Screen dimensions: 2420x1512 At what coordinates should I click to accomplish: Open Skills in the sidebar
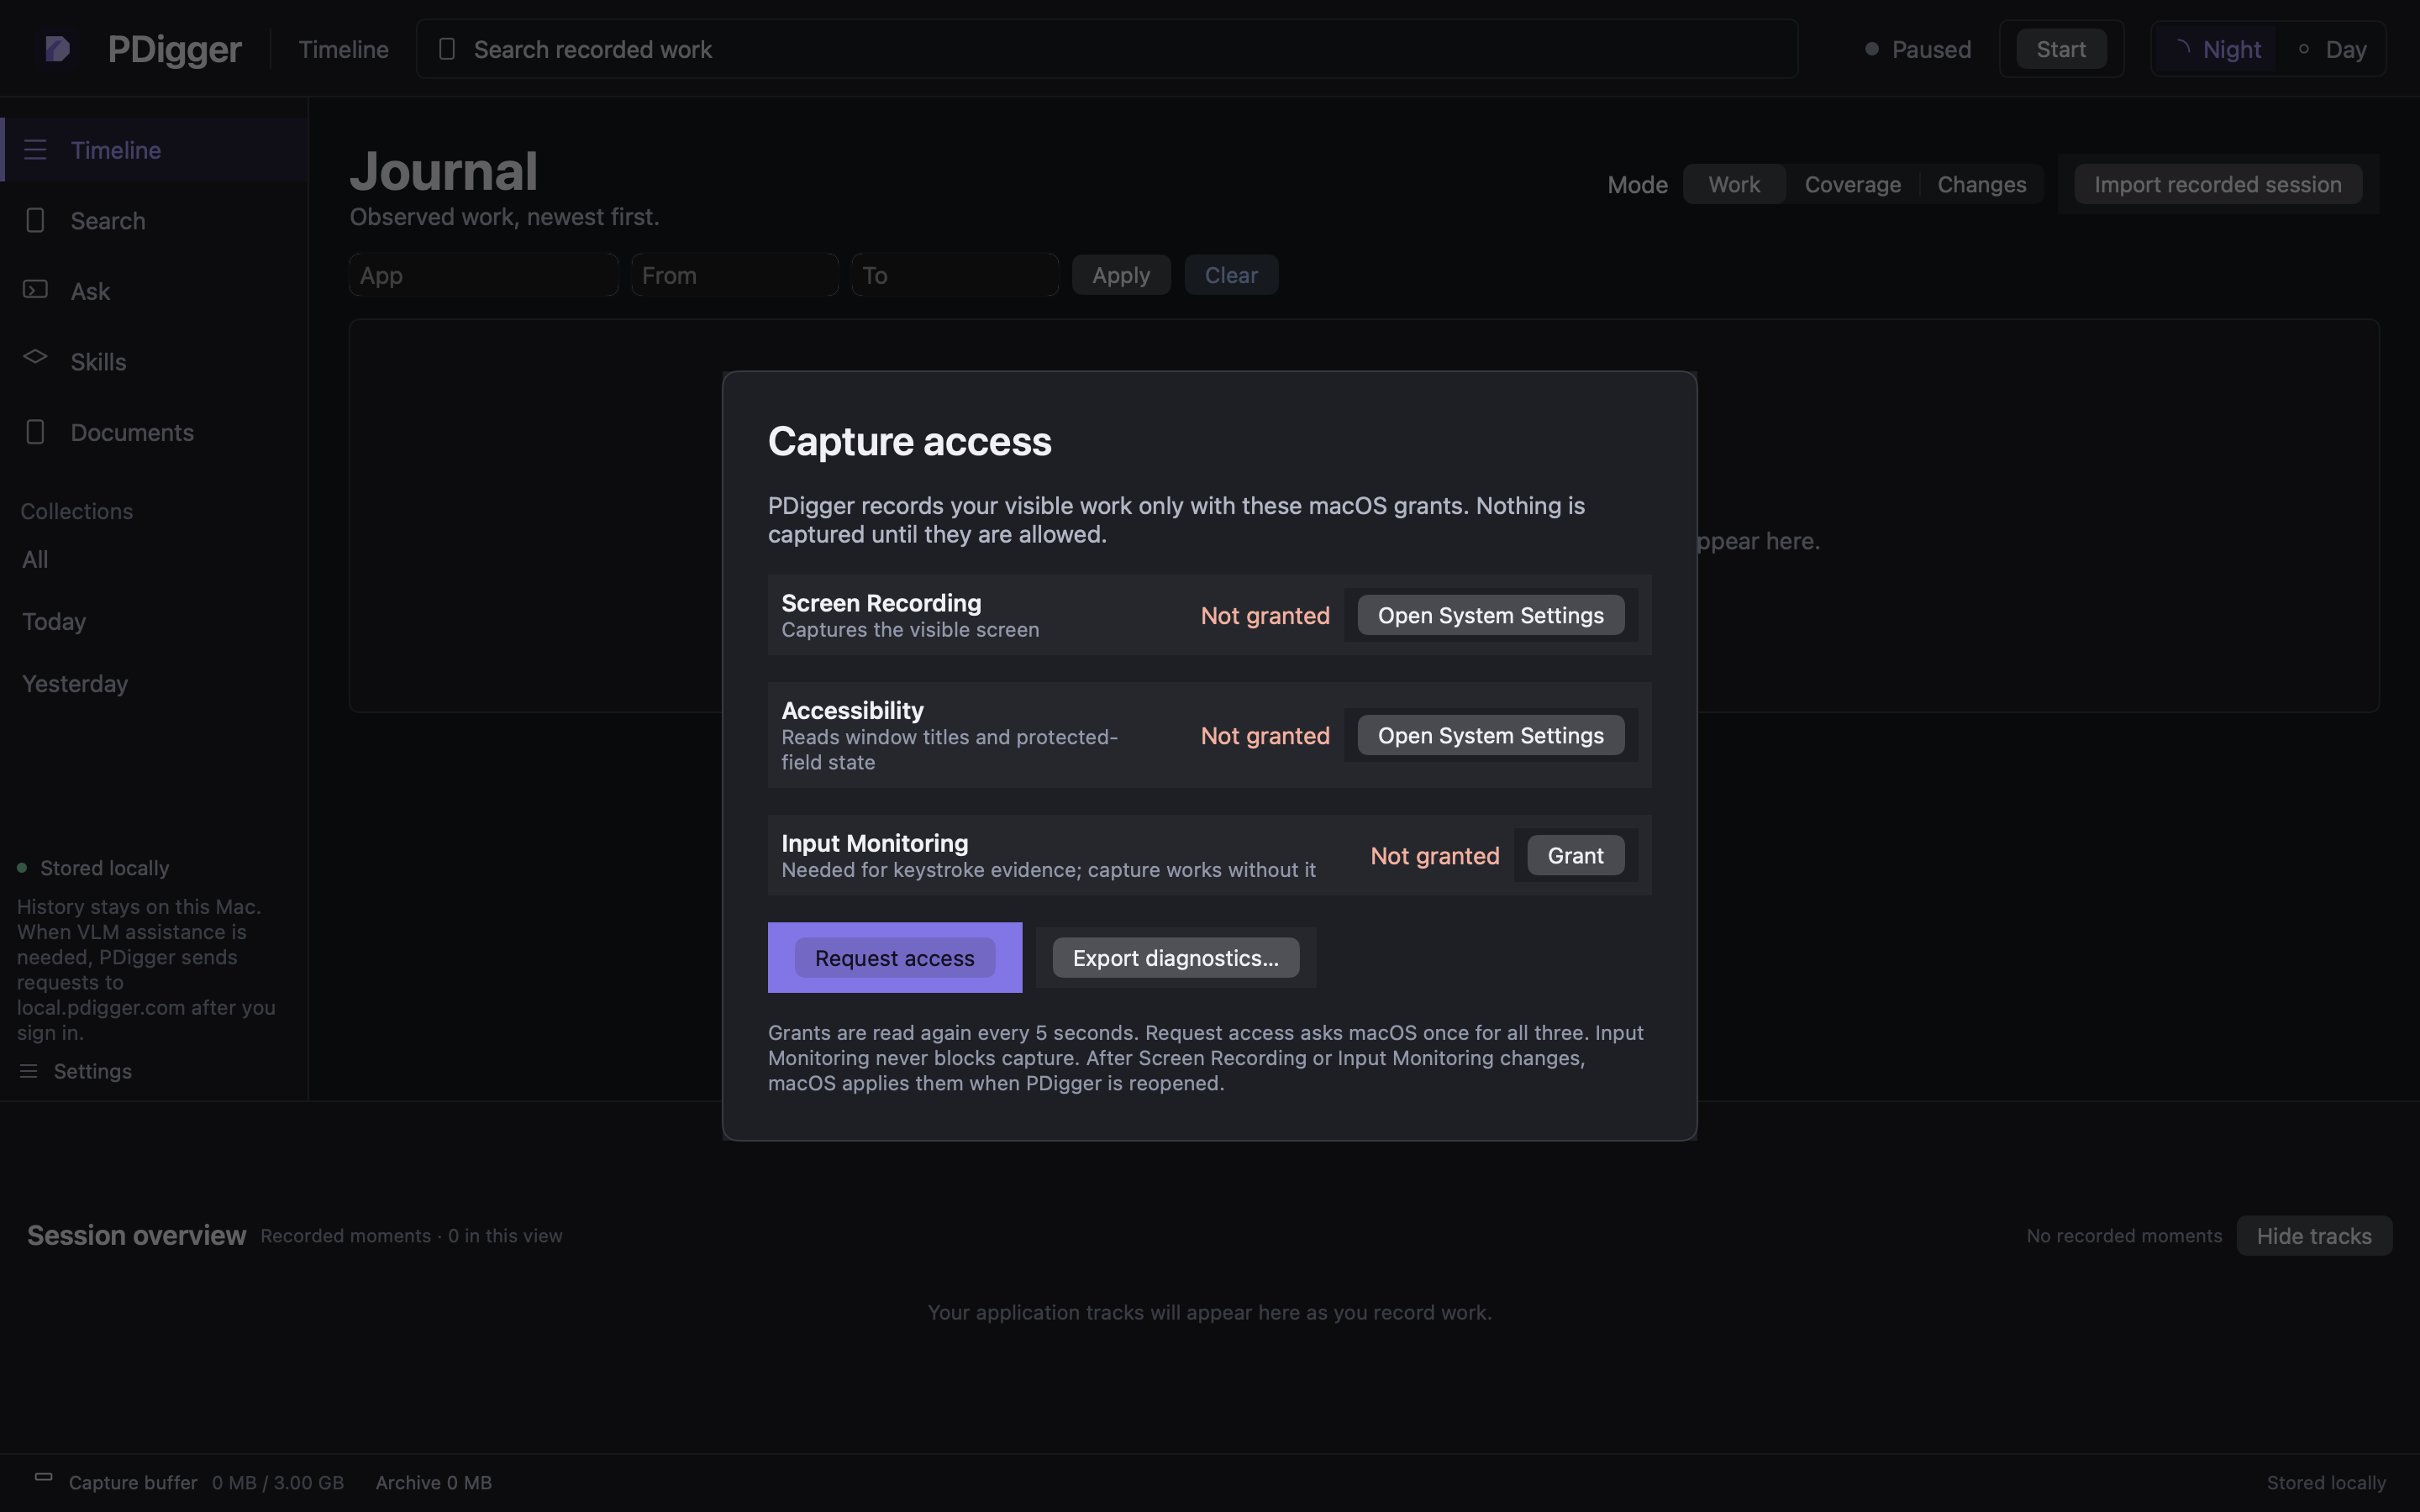pos(155,361)
